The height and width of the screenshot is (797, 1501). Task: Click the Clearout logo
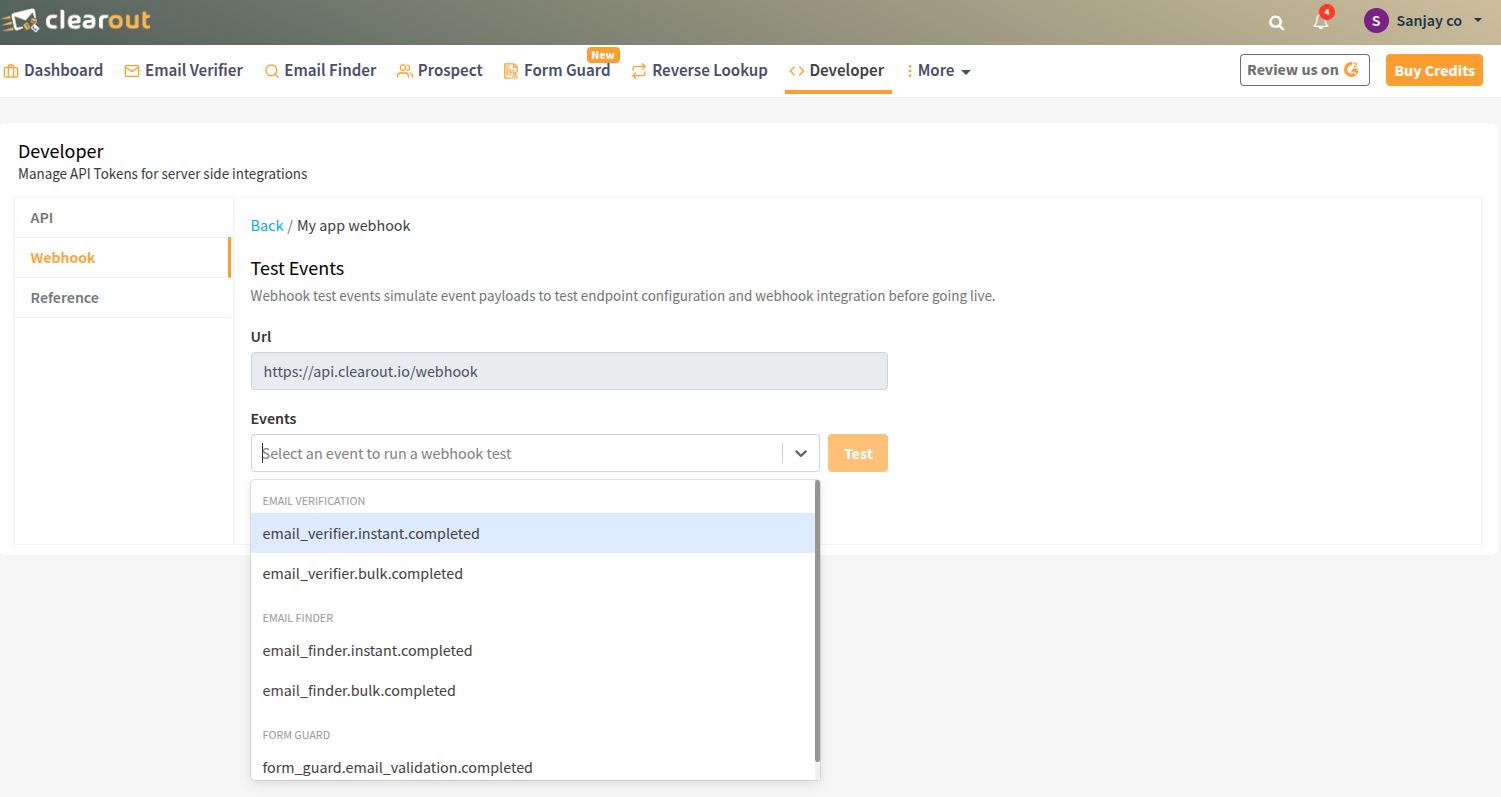(76, 20)
